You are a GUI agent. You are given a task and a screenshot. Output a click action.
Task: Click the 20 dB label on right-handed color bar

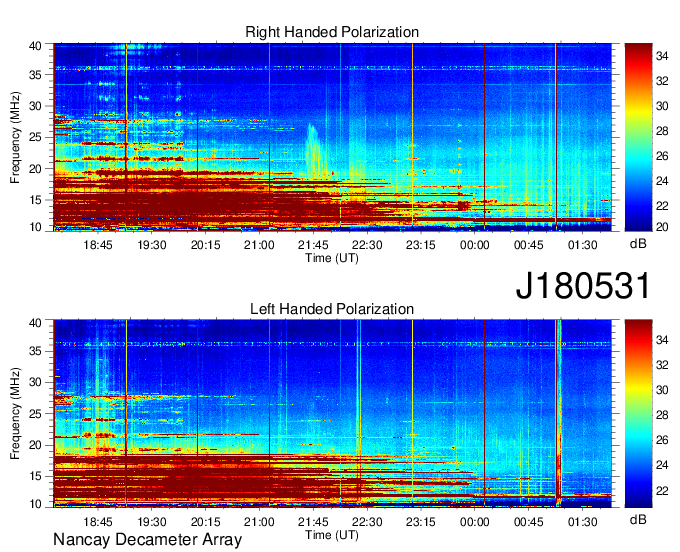click(x=662, y=227)
